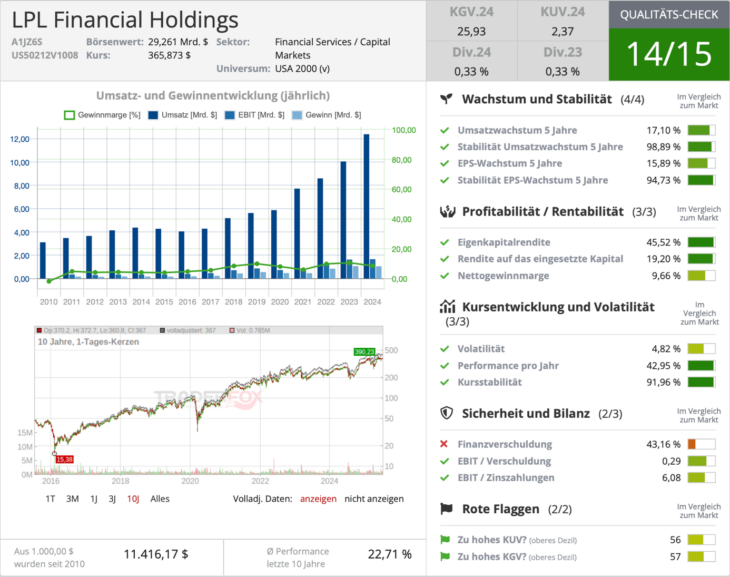
Task: Open the Umsatzwachstum 5 Jahre metric
Action: point(517,130)
